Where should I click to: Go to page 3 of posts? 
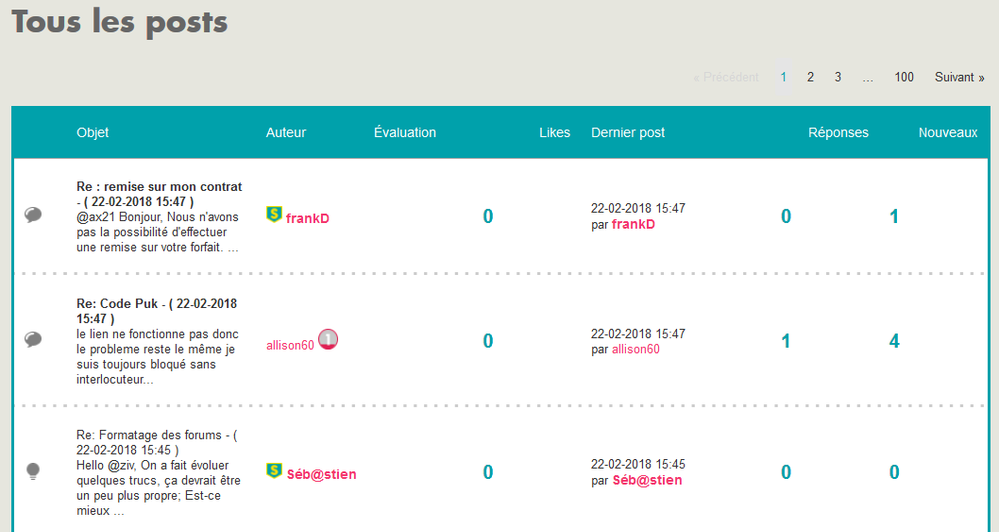pyautogui.click(x=838, y=77)
